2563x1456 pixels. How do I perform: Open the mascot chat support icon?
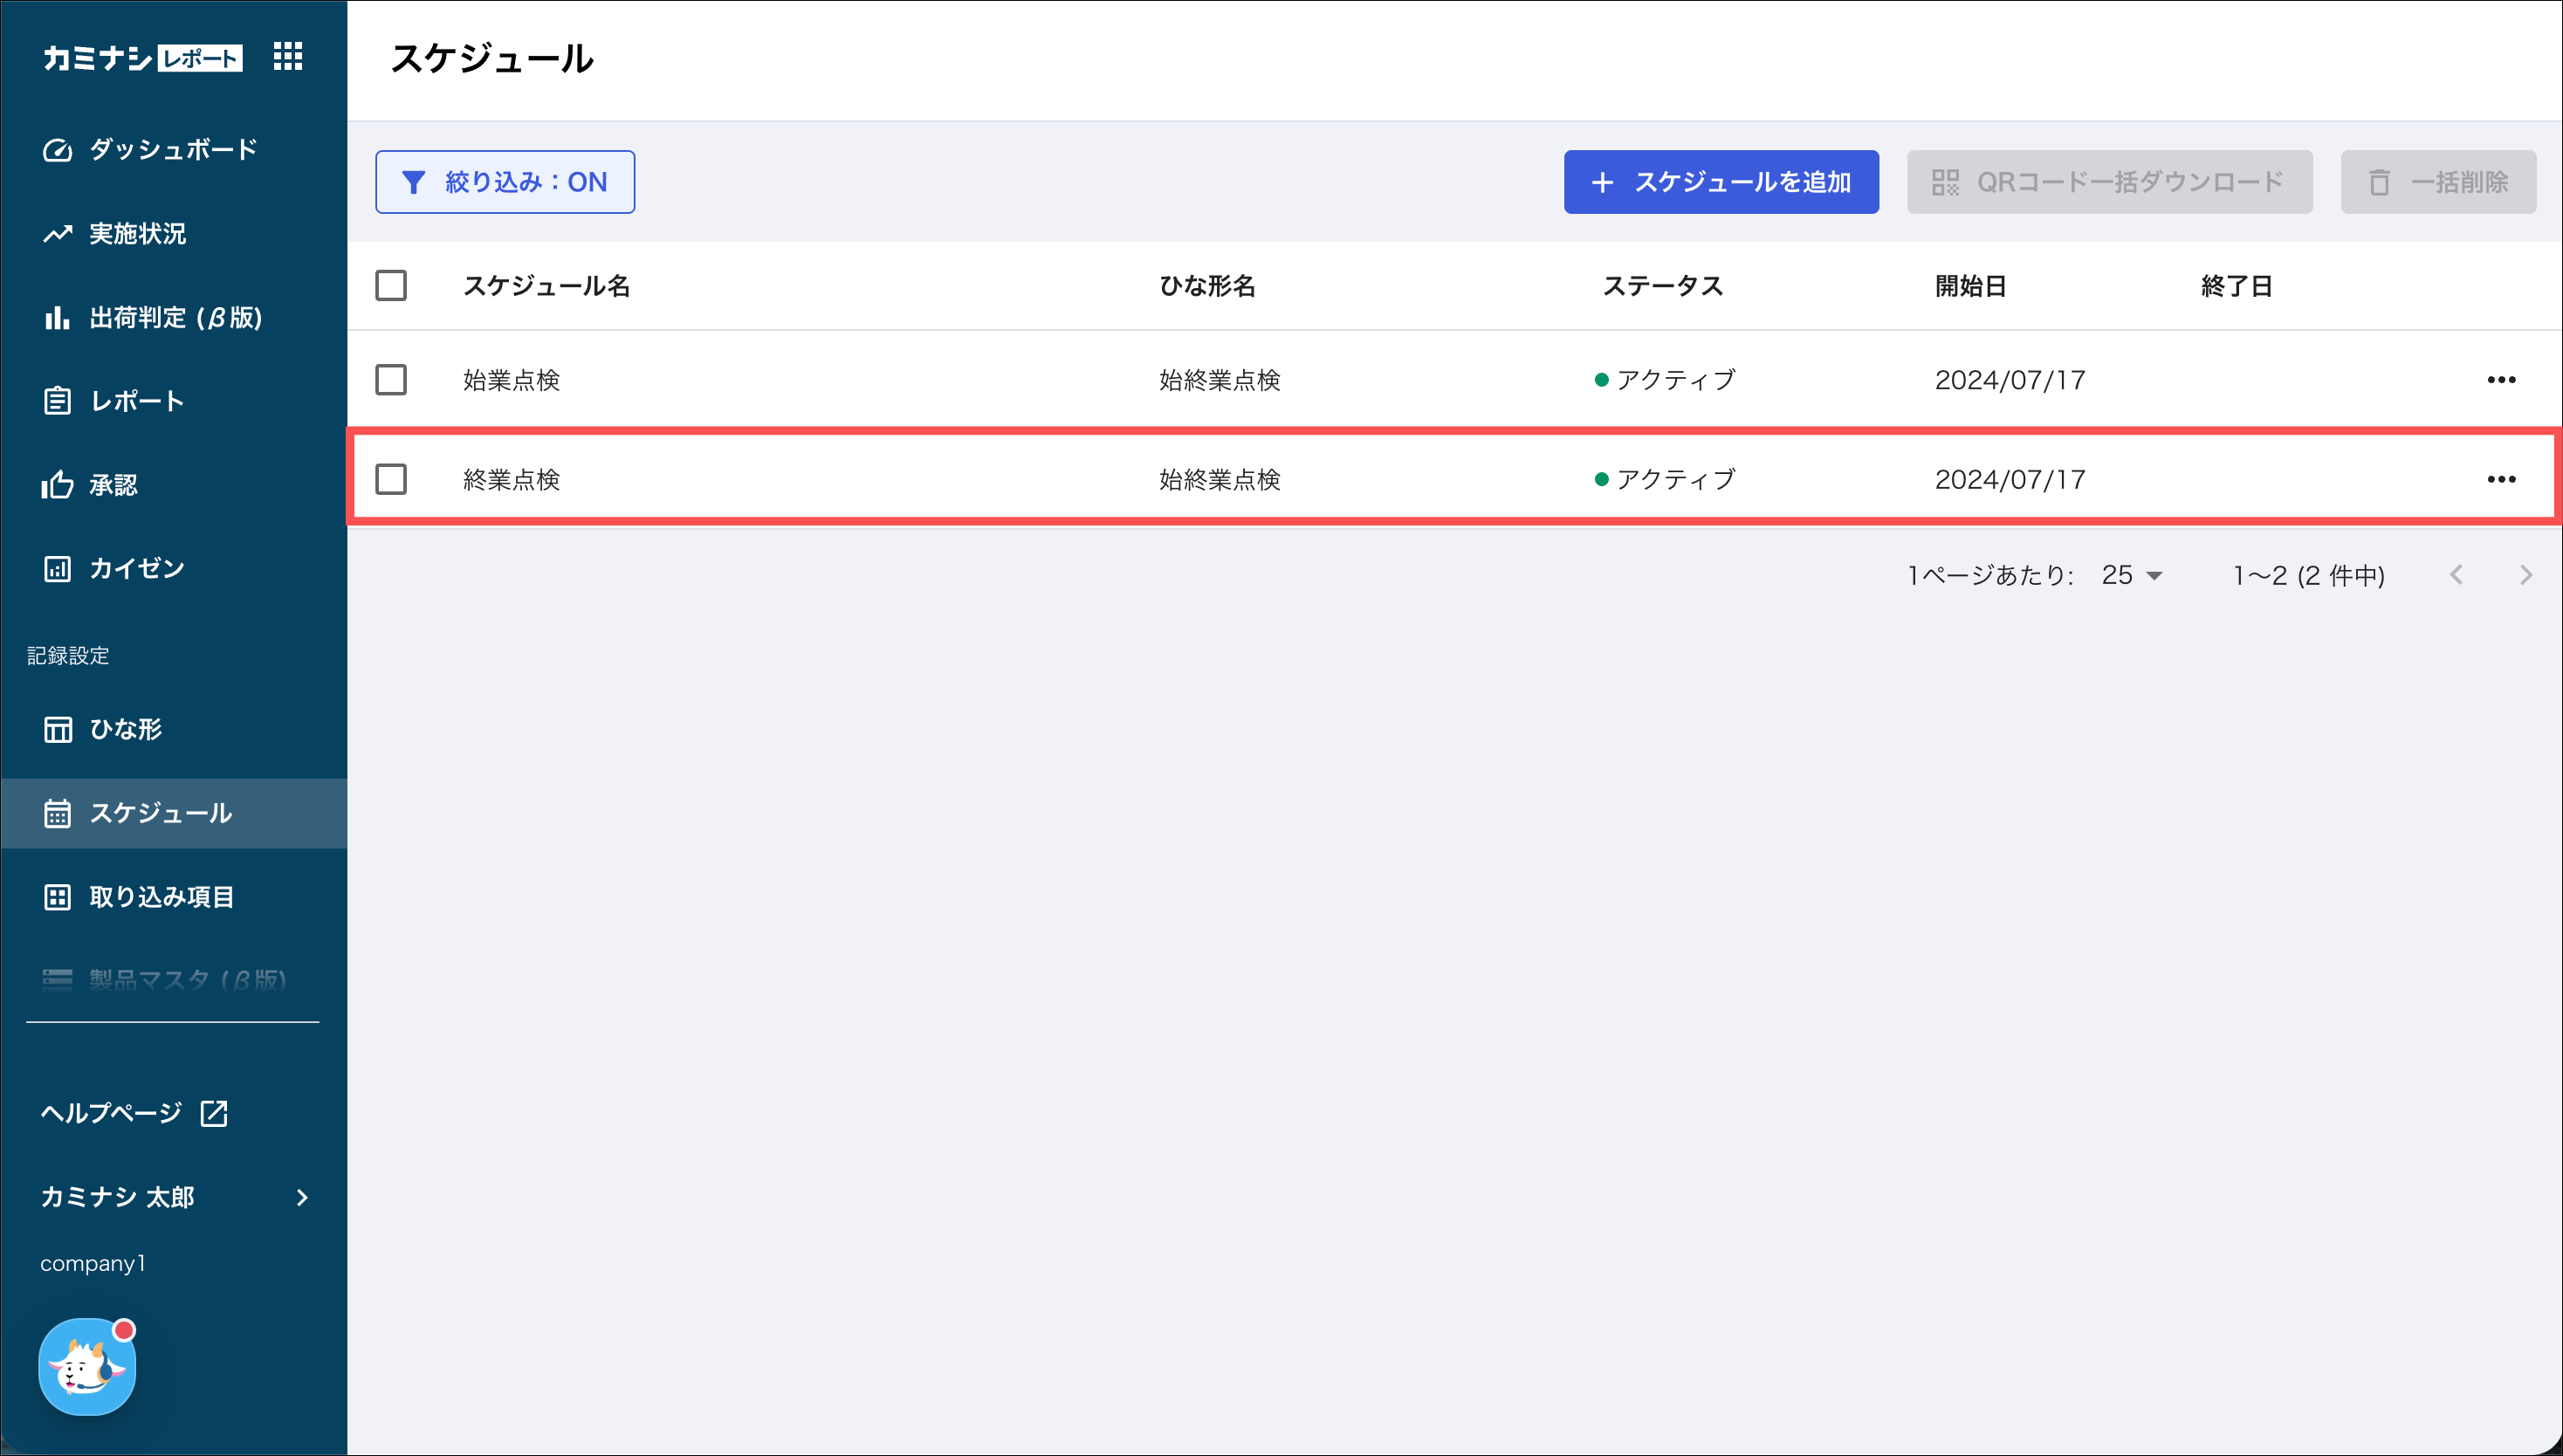pos(87,1366)
